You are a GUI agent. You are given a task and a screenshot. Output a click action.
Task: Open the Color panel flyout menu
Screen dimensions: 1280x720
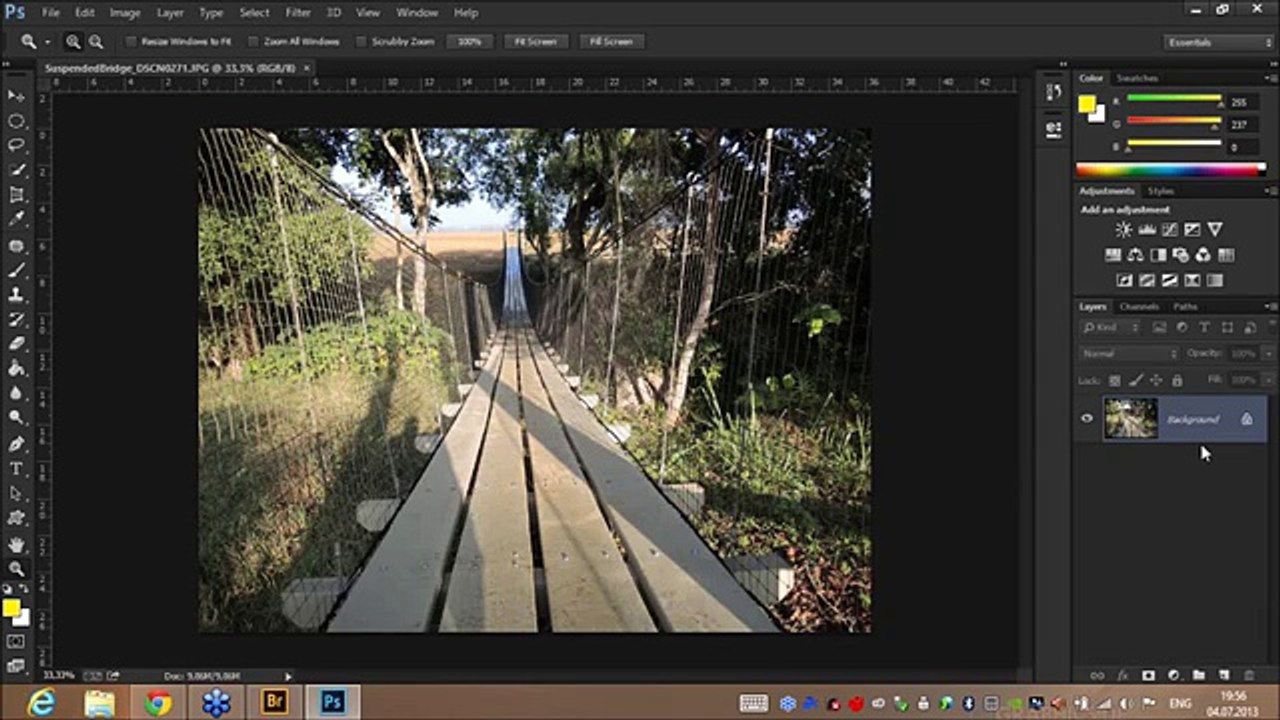click(1269, 78)
